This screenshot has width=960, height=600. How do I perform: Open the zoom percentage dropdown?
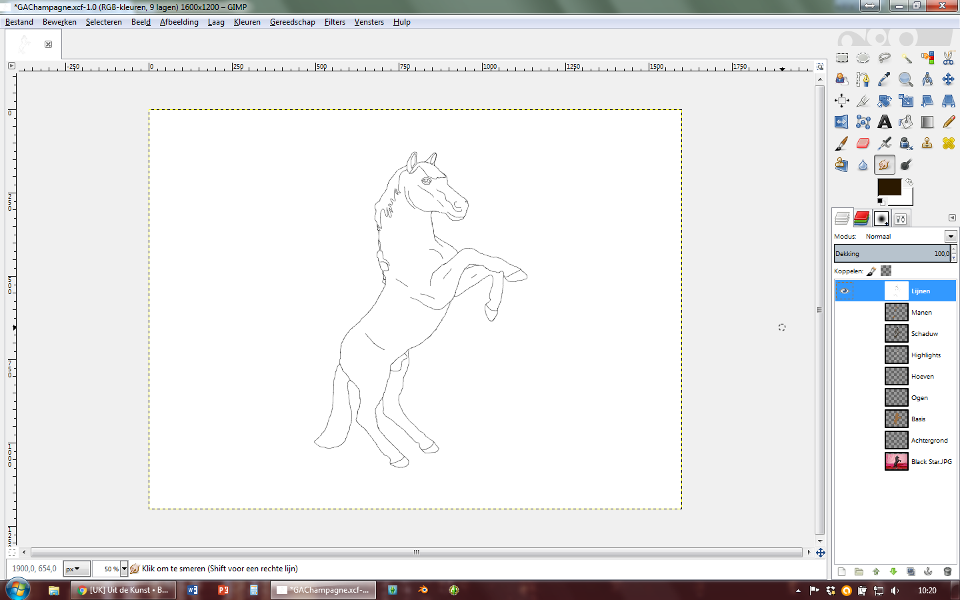coord(124,568)
